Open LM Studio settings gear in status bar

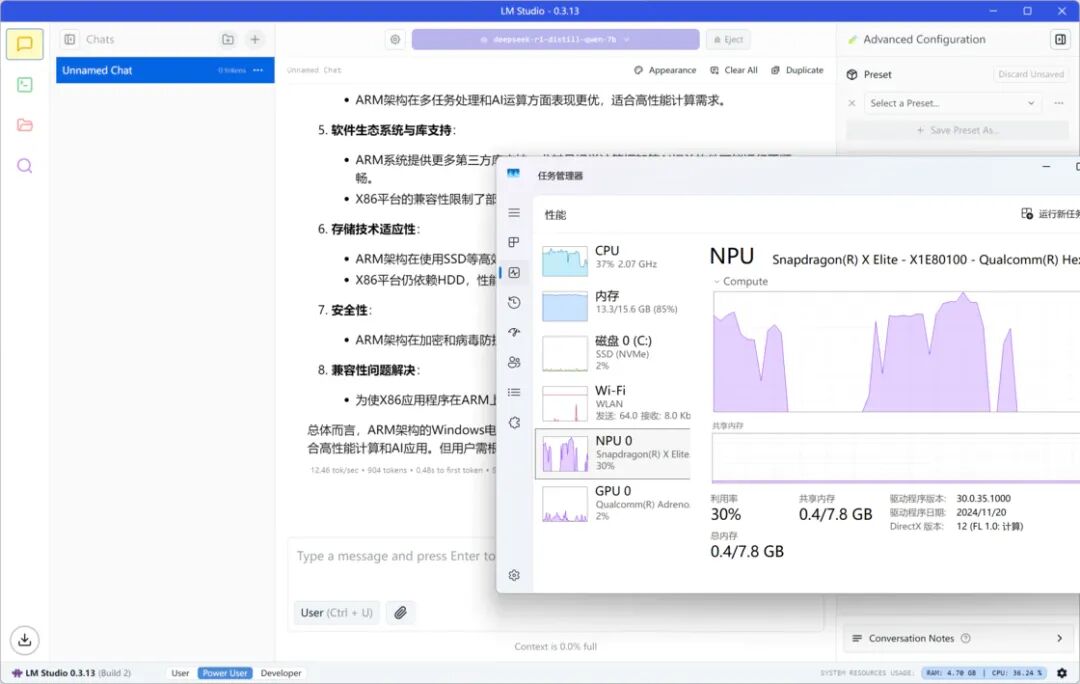(x=1062, y=673)
